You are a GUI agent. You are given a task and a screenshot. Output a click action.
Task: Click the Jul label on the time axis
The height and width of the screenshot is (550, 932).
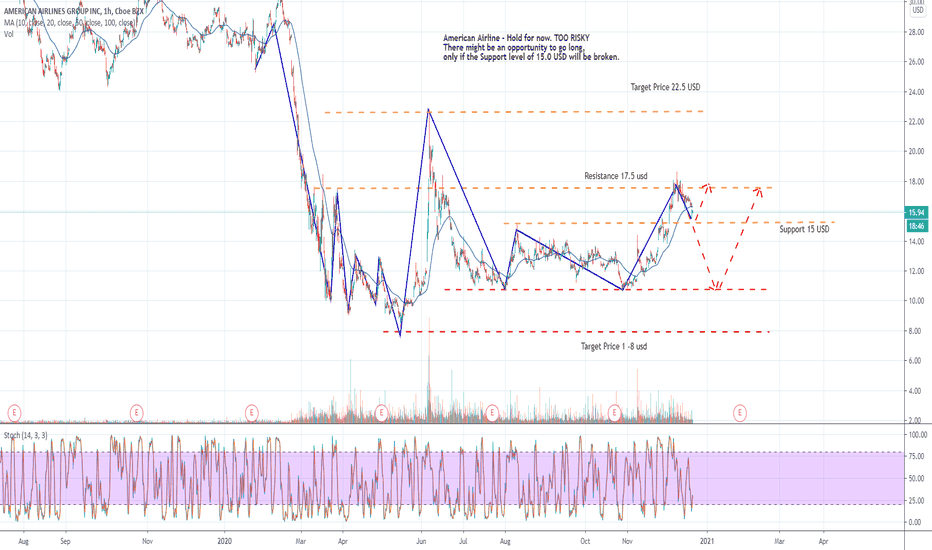463,541
